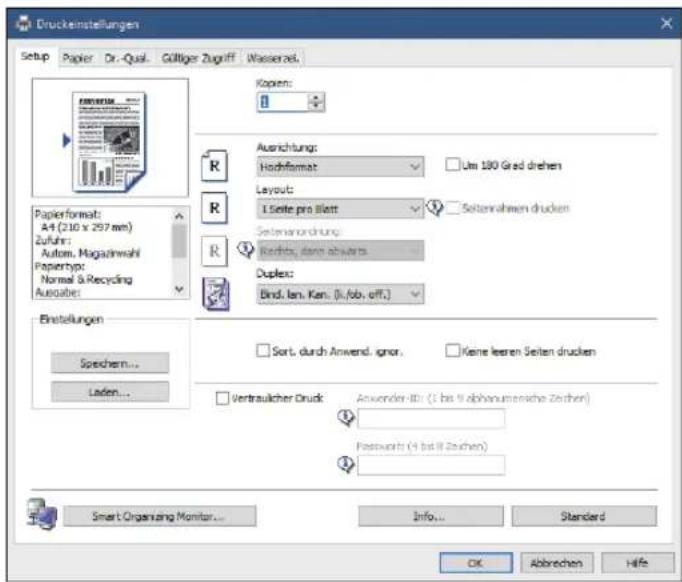Screen dimensions: 682x582
Task: Check Keine leeren Seiten drucken option
Action: click(x=452, y=351)
